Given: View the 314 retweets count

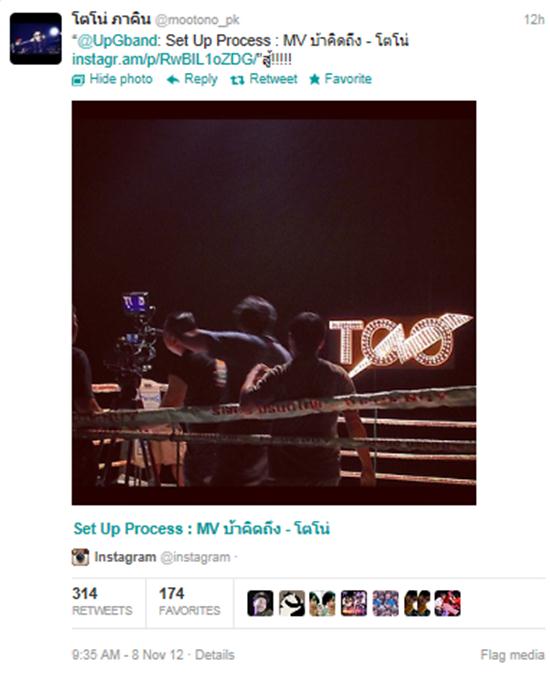Looking at the screenshot, I should 102,601.
